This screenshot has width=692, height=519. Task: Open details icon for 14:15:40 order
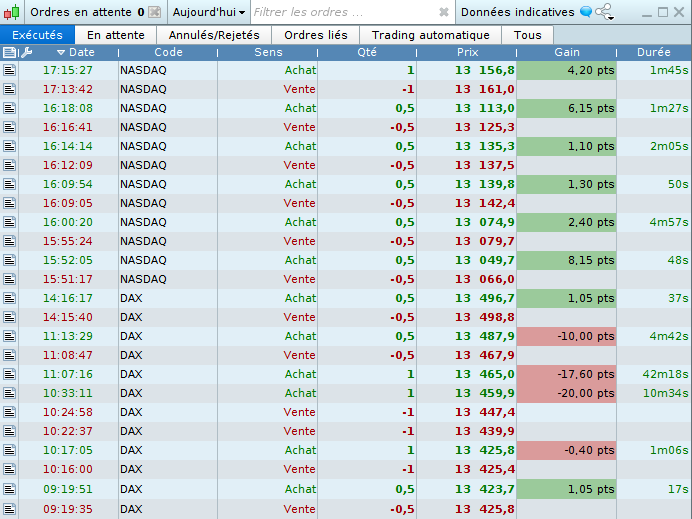10,317
